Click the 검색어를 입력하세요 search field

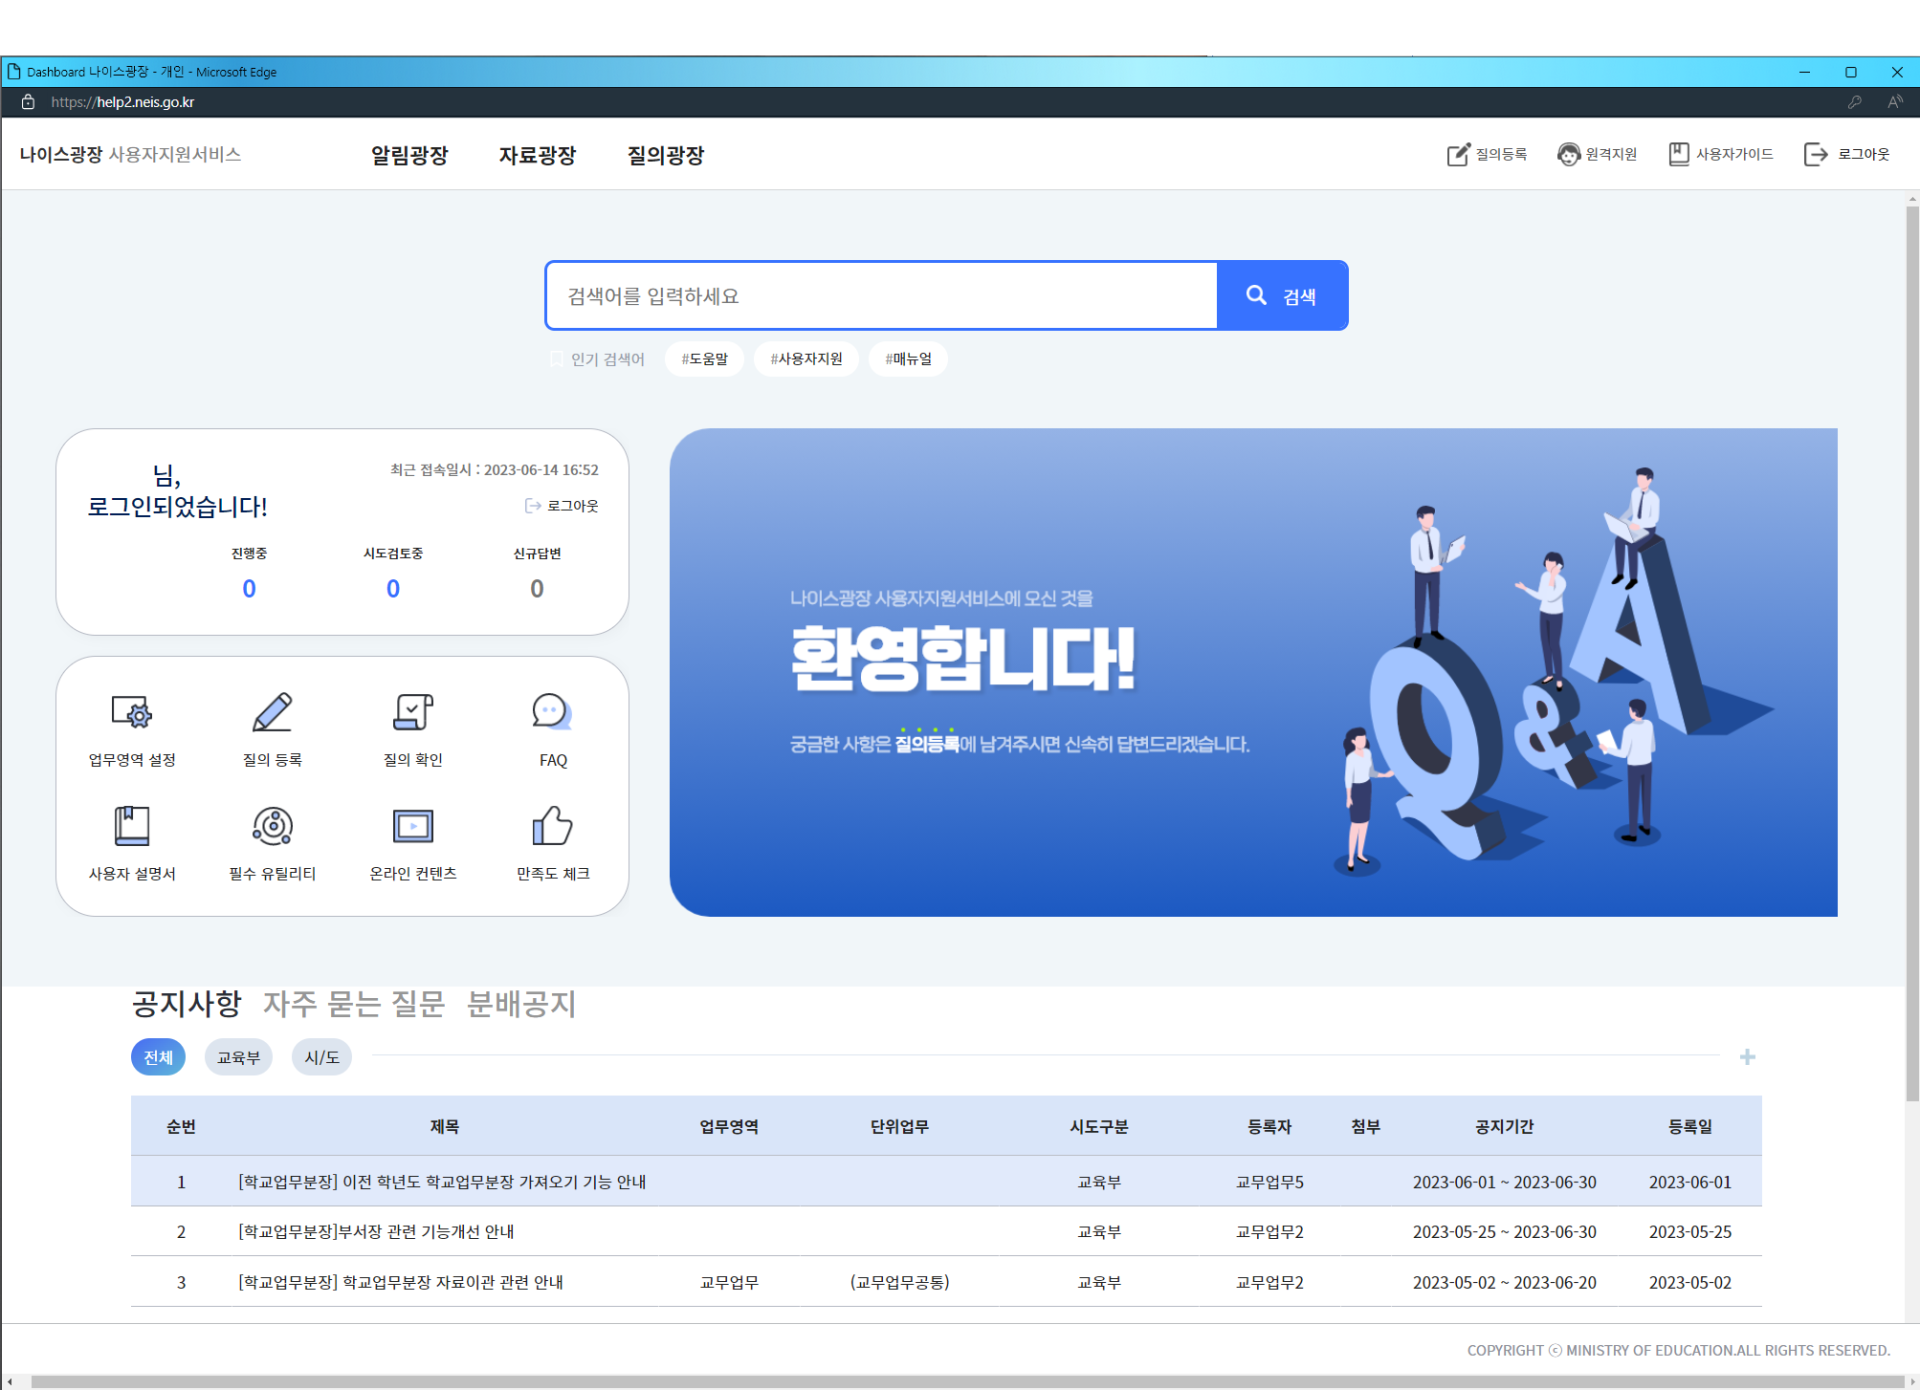point(881,296)
